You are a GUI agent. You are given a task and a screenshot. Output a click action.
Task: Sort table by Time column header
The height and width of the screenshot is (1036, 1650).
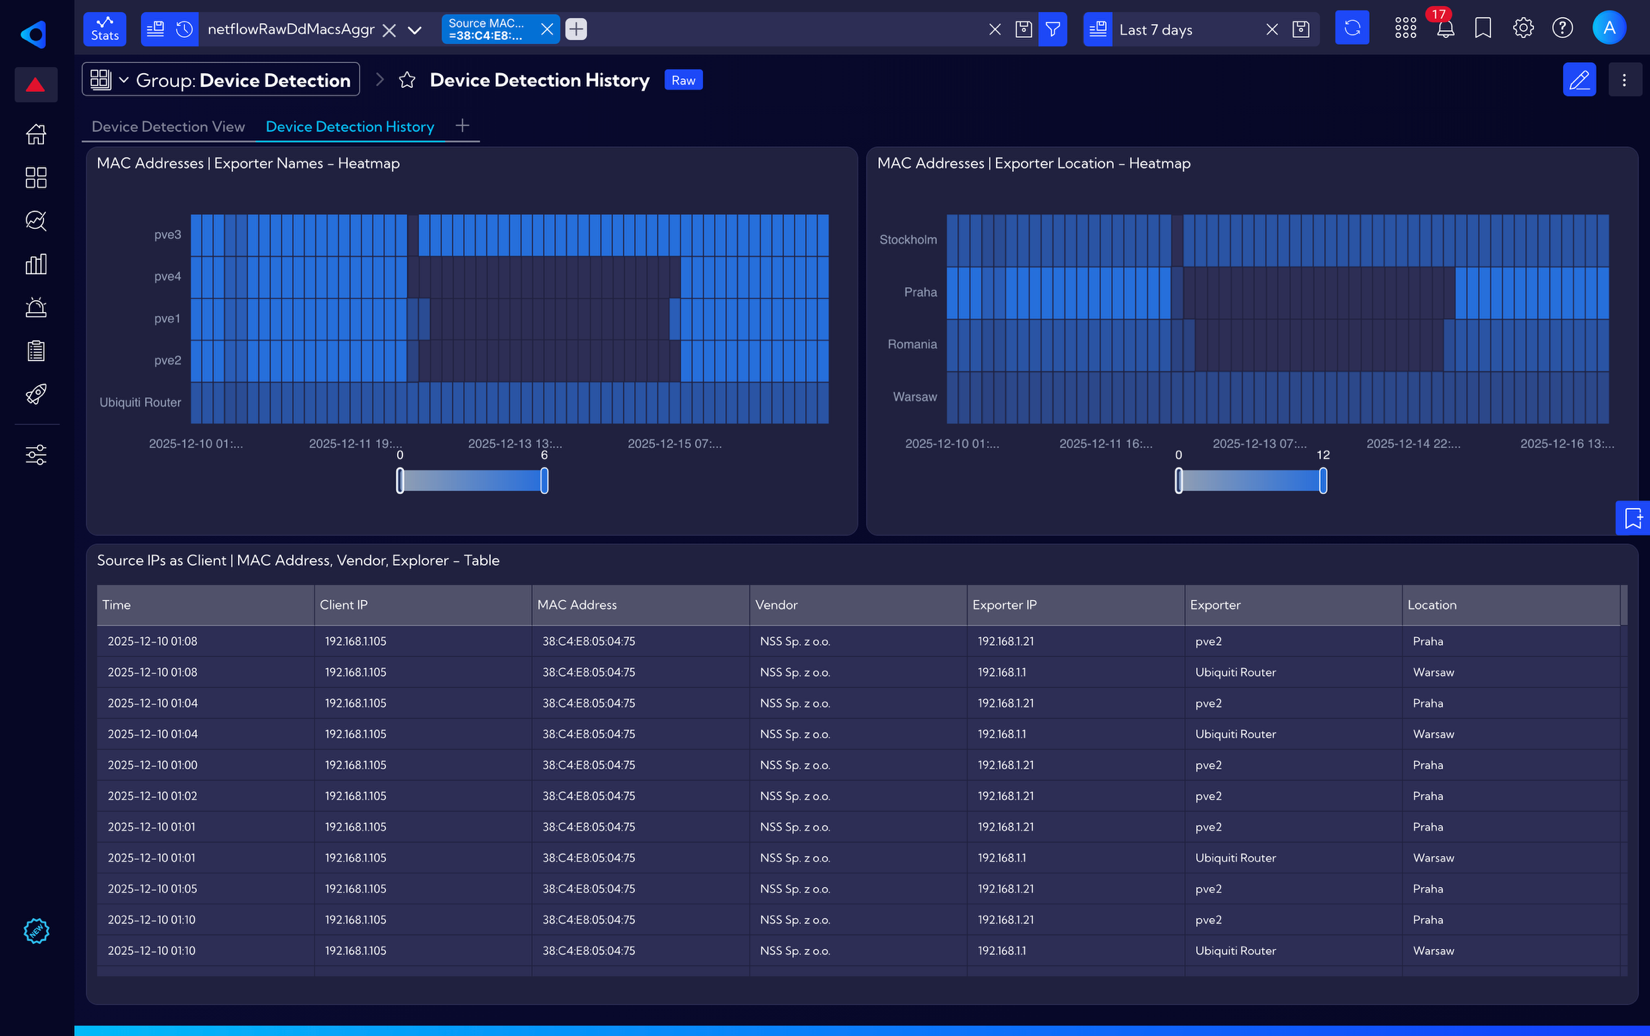click(205, 605)
